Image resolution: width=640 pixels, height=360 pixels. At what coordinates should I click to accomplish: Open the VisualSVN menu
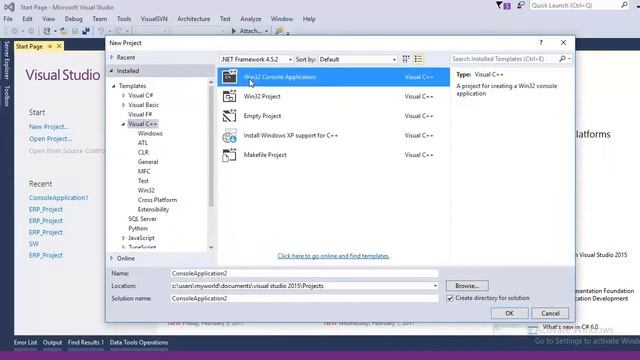(x=154, y=19)
